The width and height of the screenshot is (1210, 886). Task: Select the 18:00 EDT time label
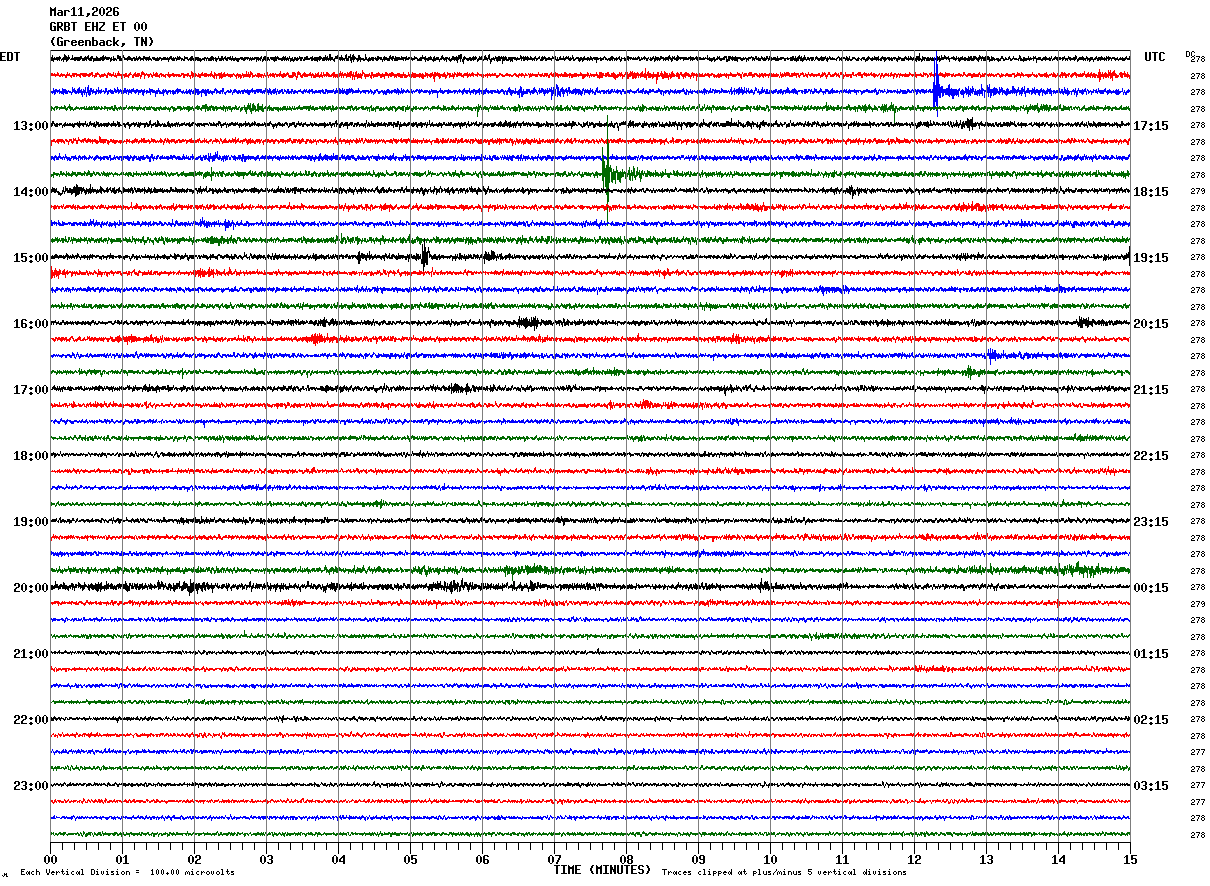[30, 456]
